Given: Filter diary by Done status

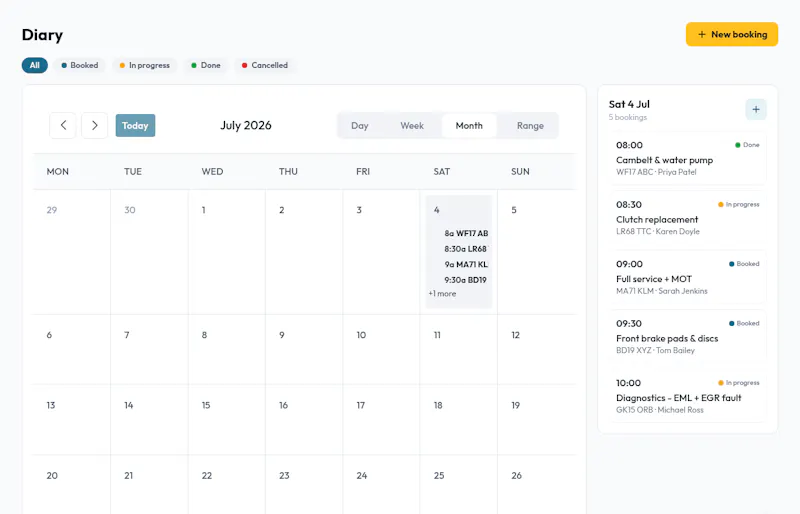Looking at the screenshot, I should click(x=206, y=65).
